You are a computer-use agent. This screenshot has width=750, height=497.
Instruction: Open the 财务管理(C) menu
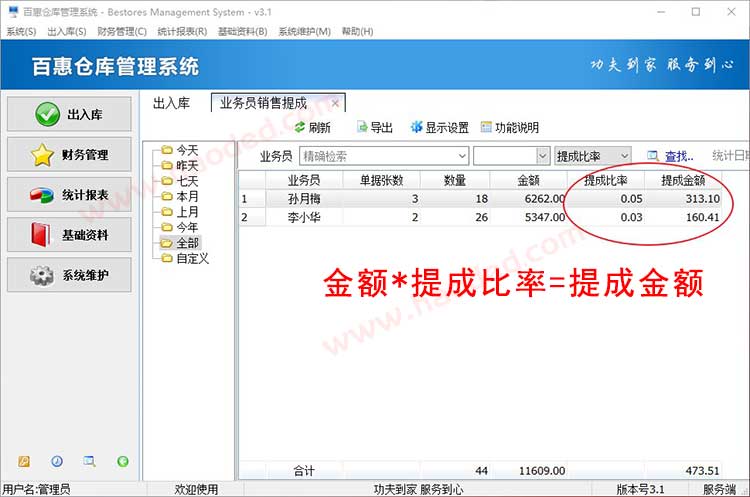pyautogui.click(x=122, y=32)
